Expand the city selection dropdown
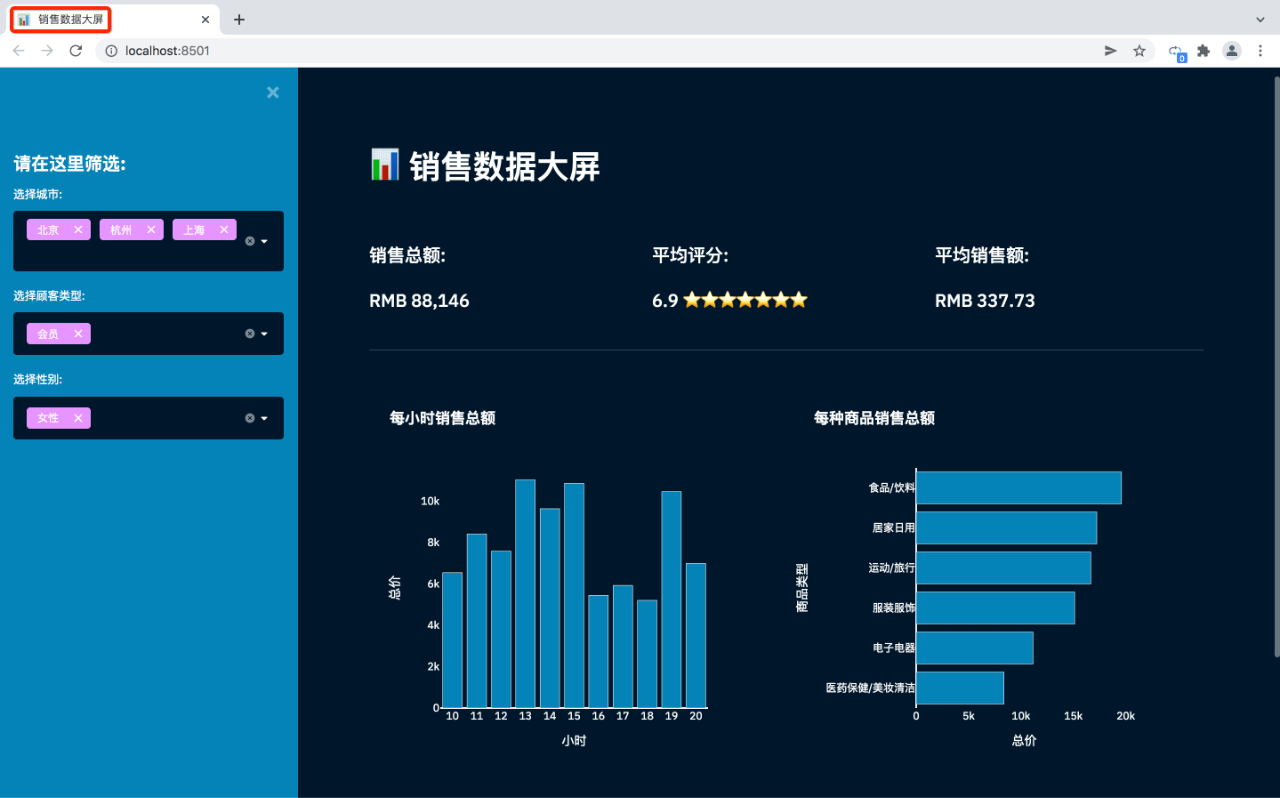The width and height of the screenshot is (1280, 798). (x=265, y=241)
